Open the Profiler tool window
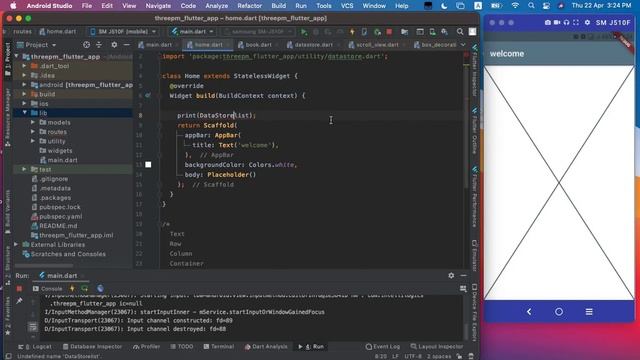Viewport: 640px width, 360px height. coord(147,347)
